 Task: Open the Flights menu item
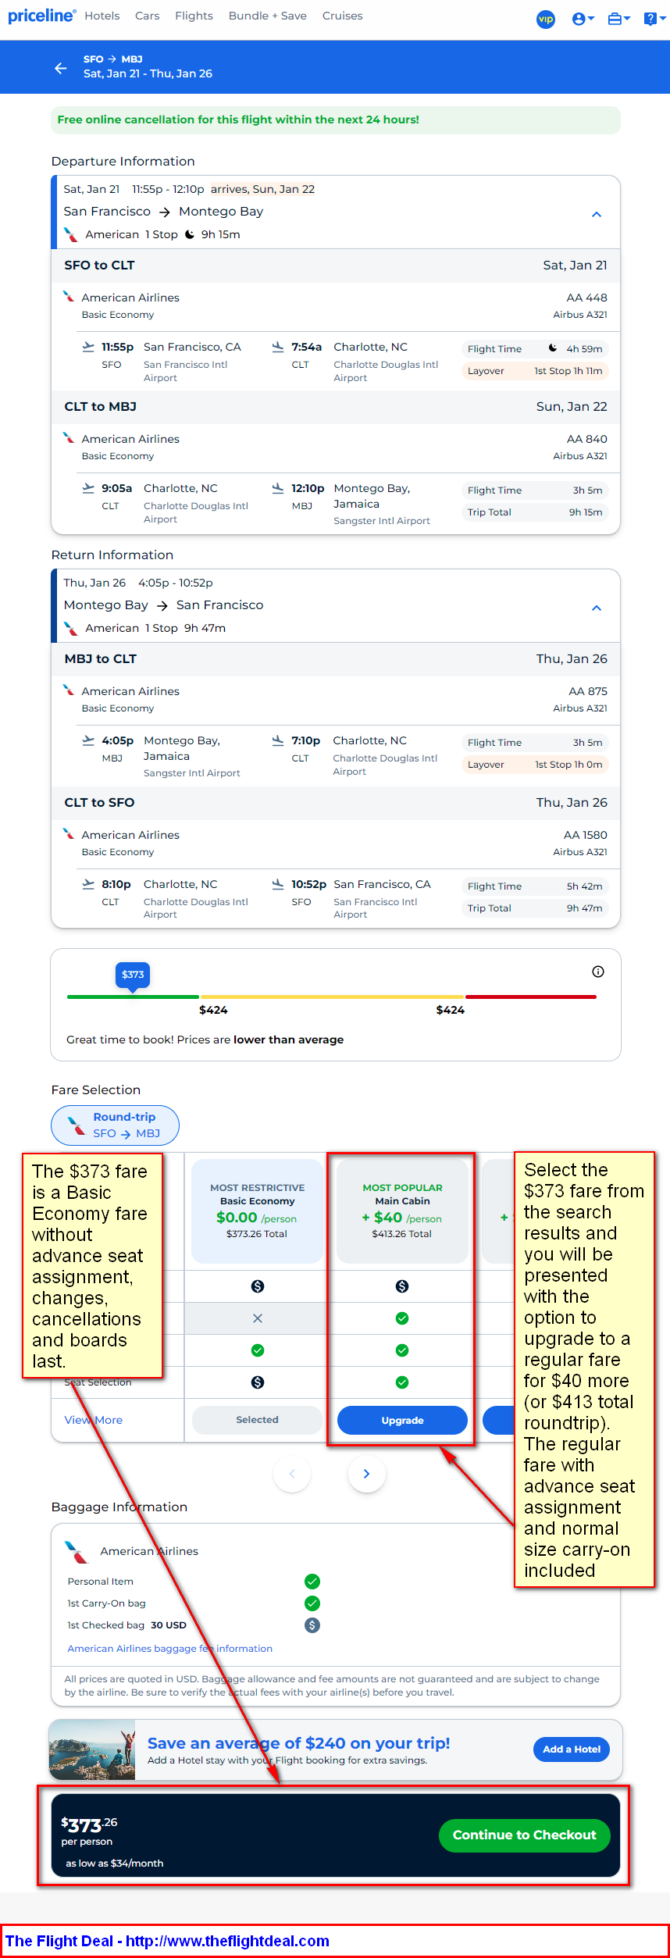coord(193,16)
